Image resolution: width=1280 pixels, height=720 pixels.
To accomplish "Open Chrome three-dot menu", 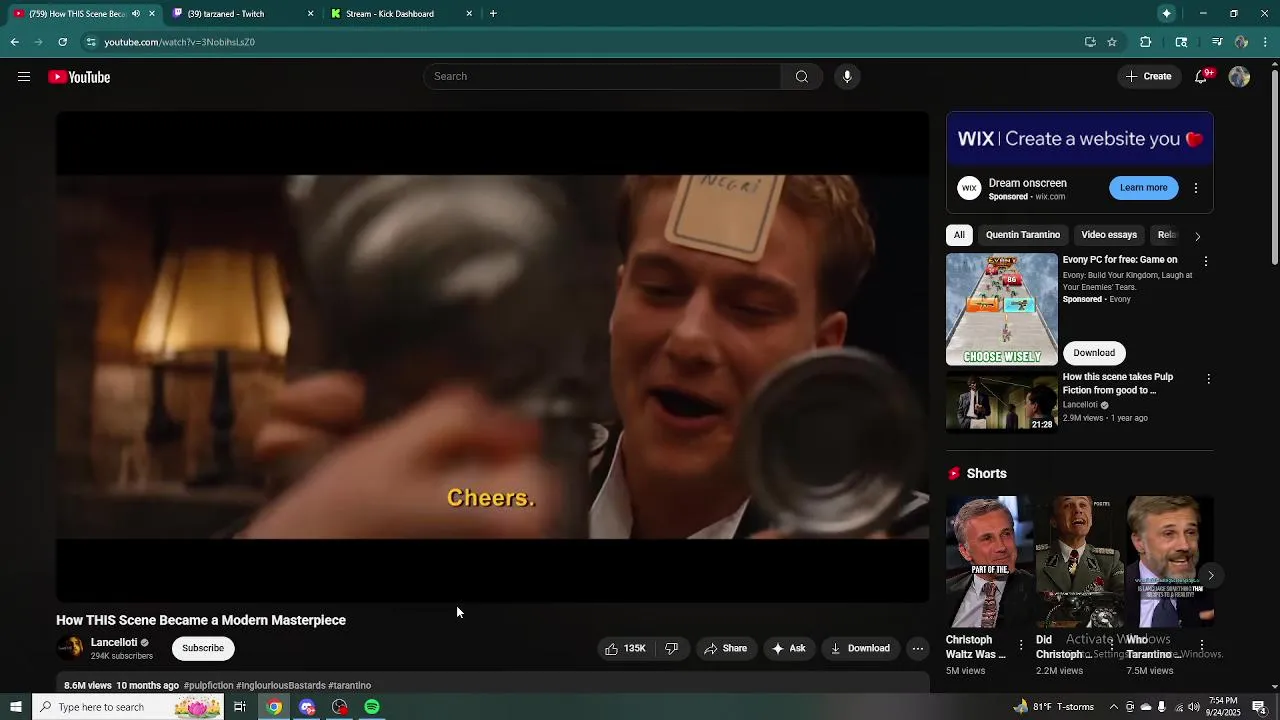I will click(1266, 42).
